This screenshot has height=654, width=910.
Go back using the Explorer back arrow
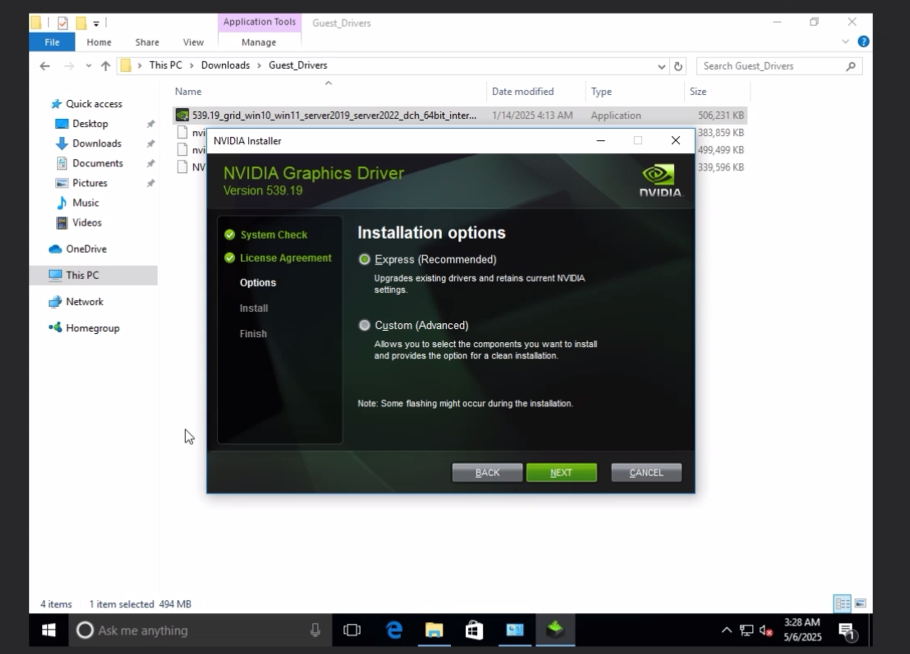pyautogui.click(x=45, y=66)
